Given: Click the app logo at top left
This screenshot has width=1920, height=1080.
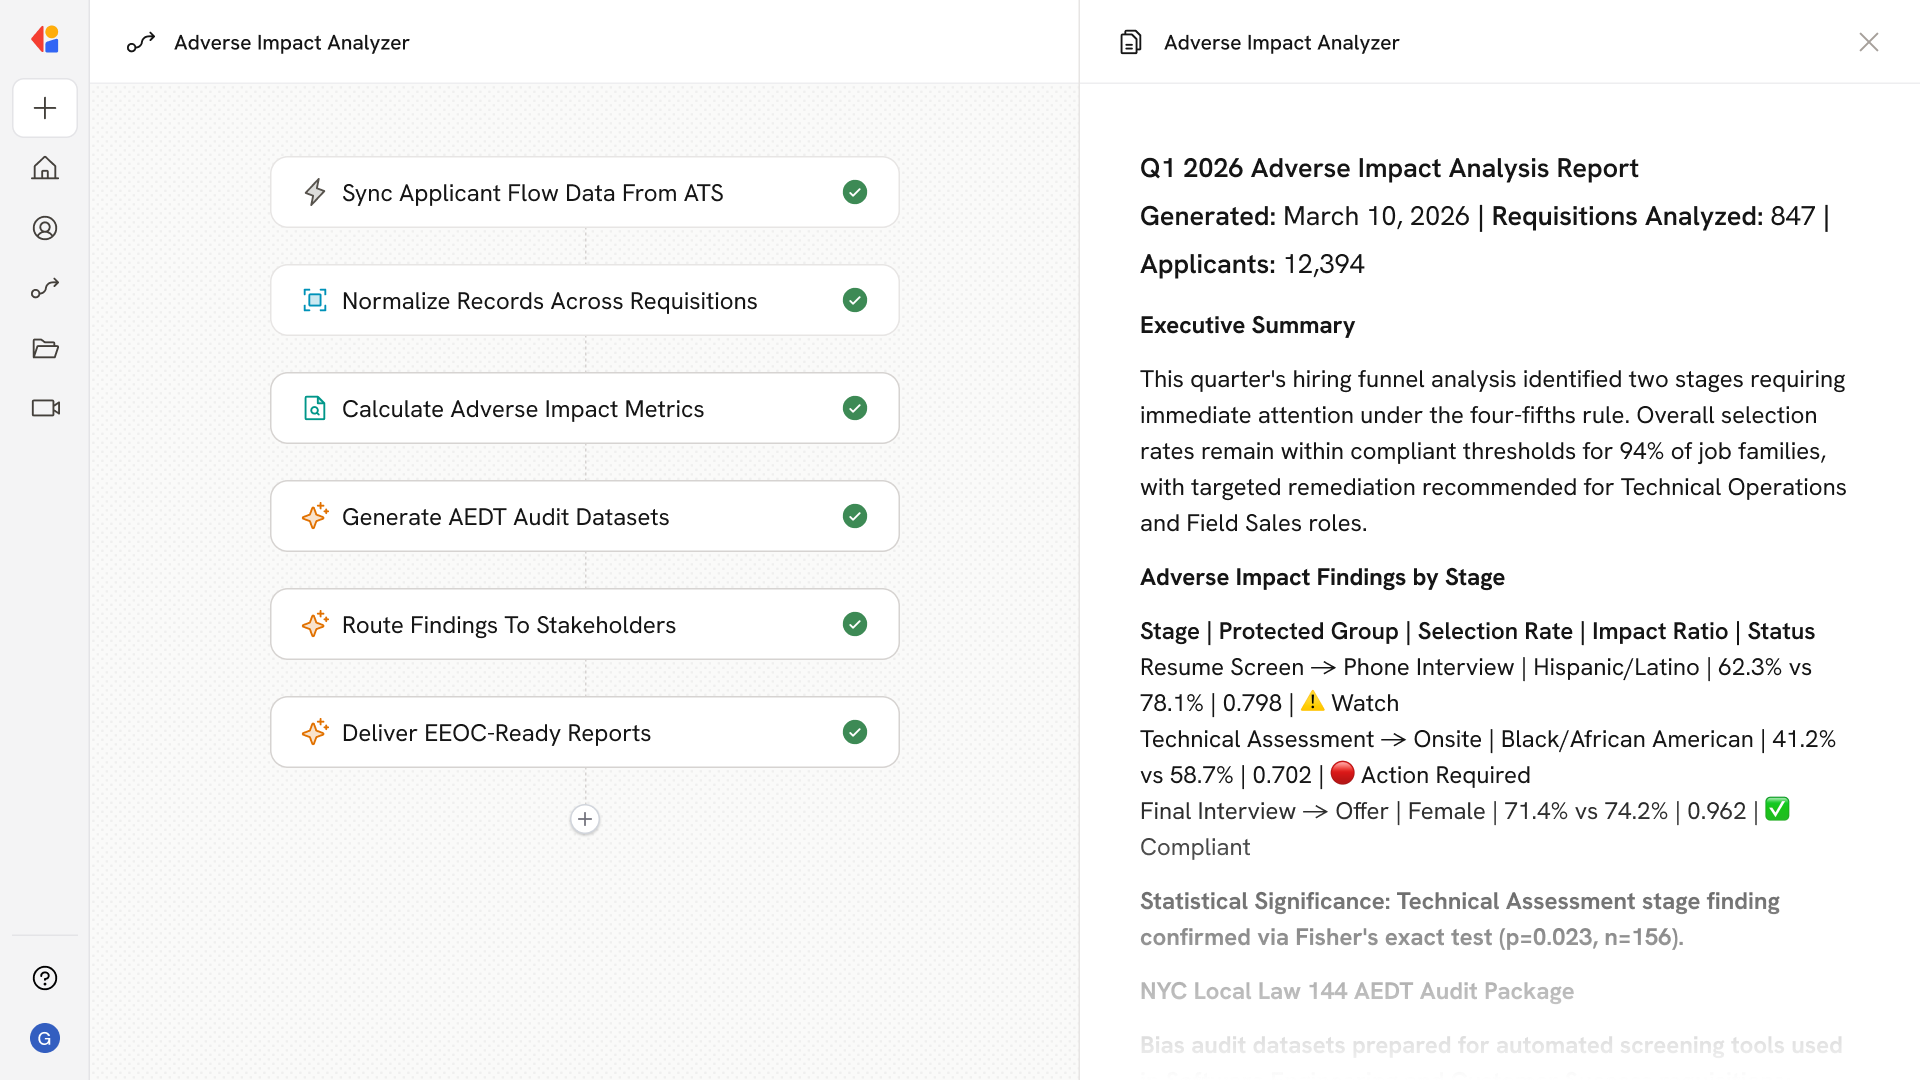Looking at the screenshot, I should point(45,40).
